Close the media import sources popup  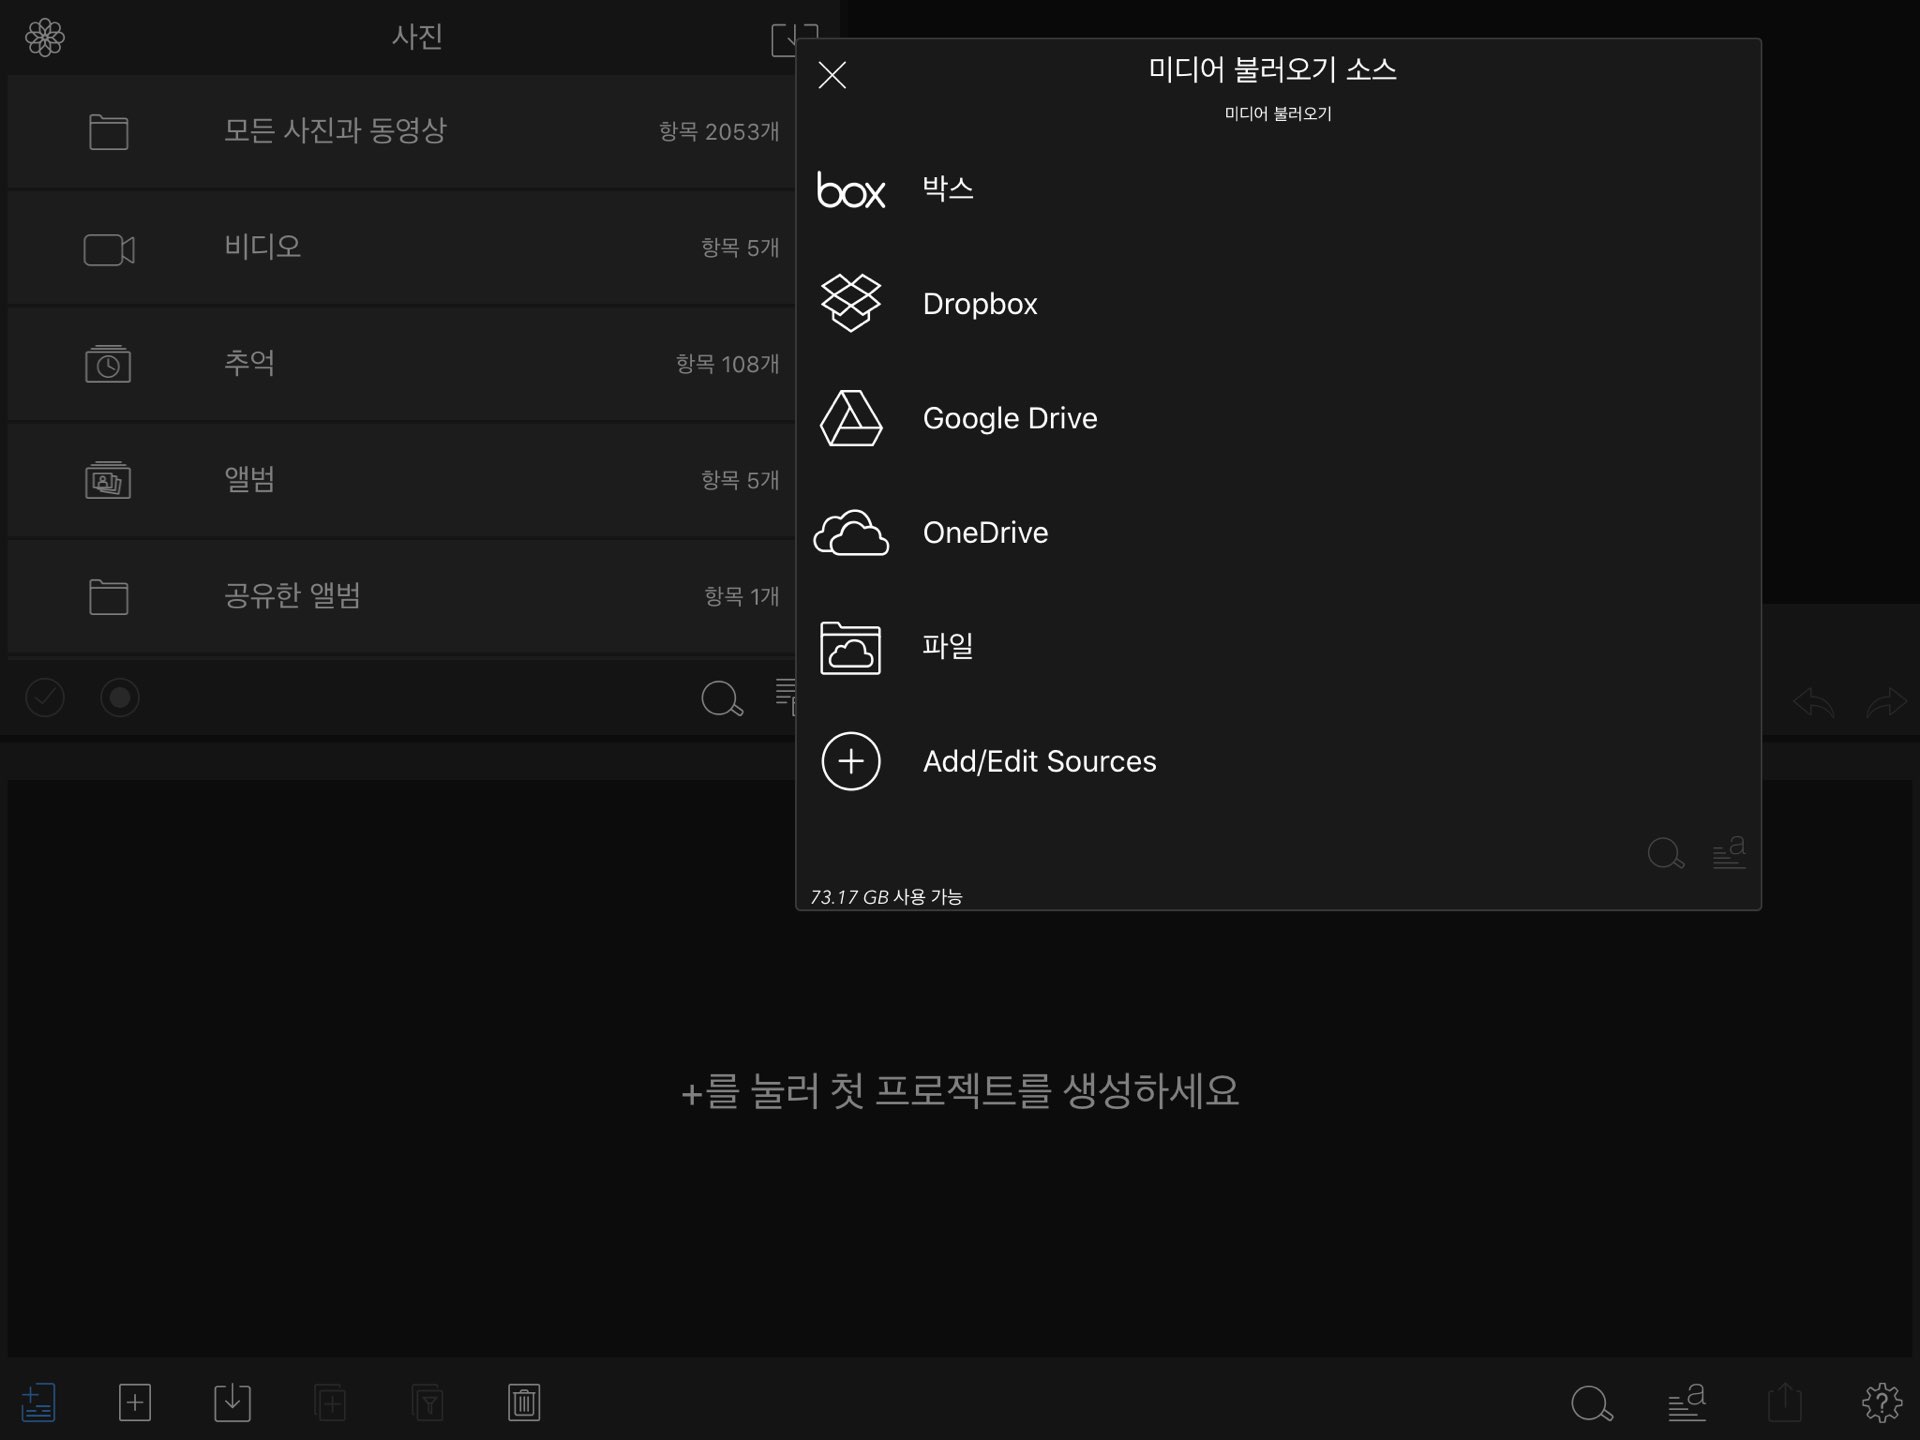(x=832, y=75)
